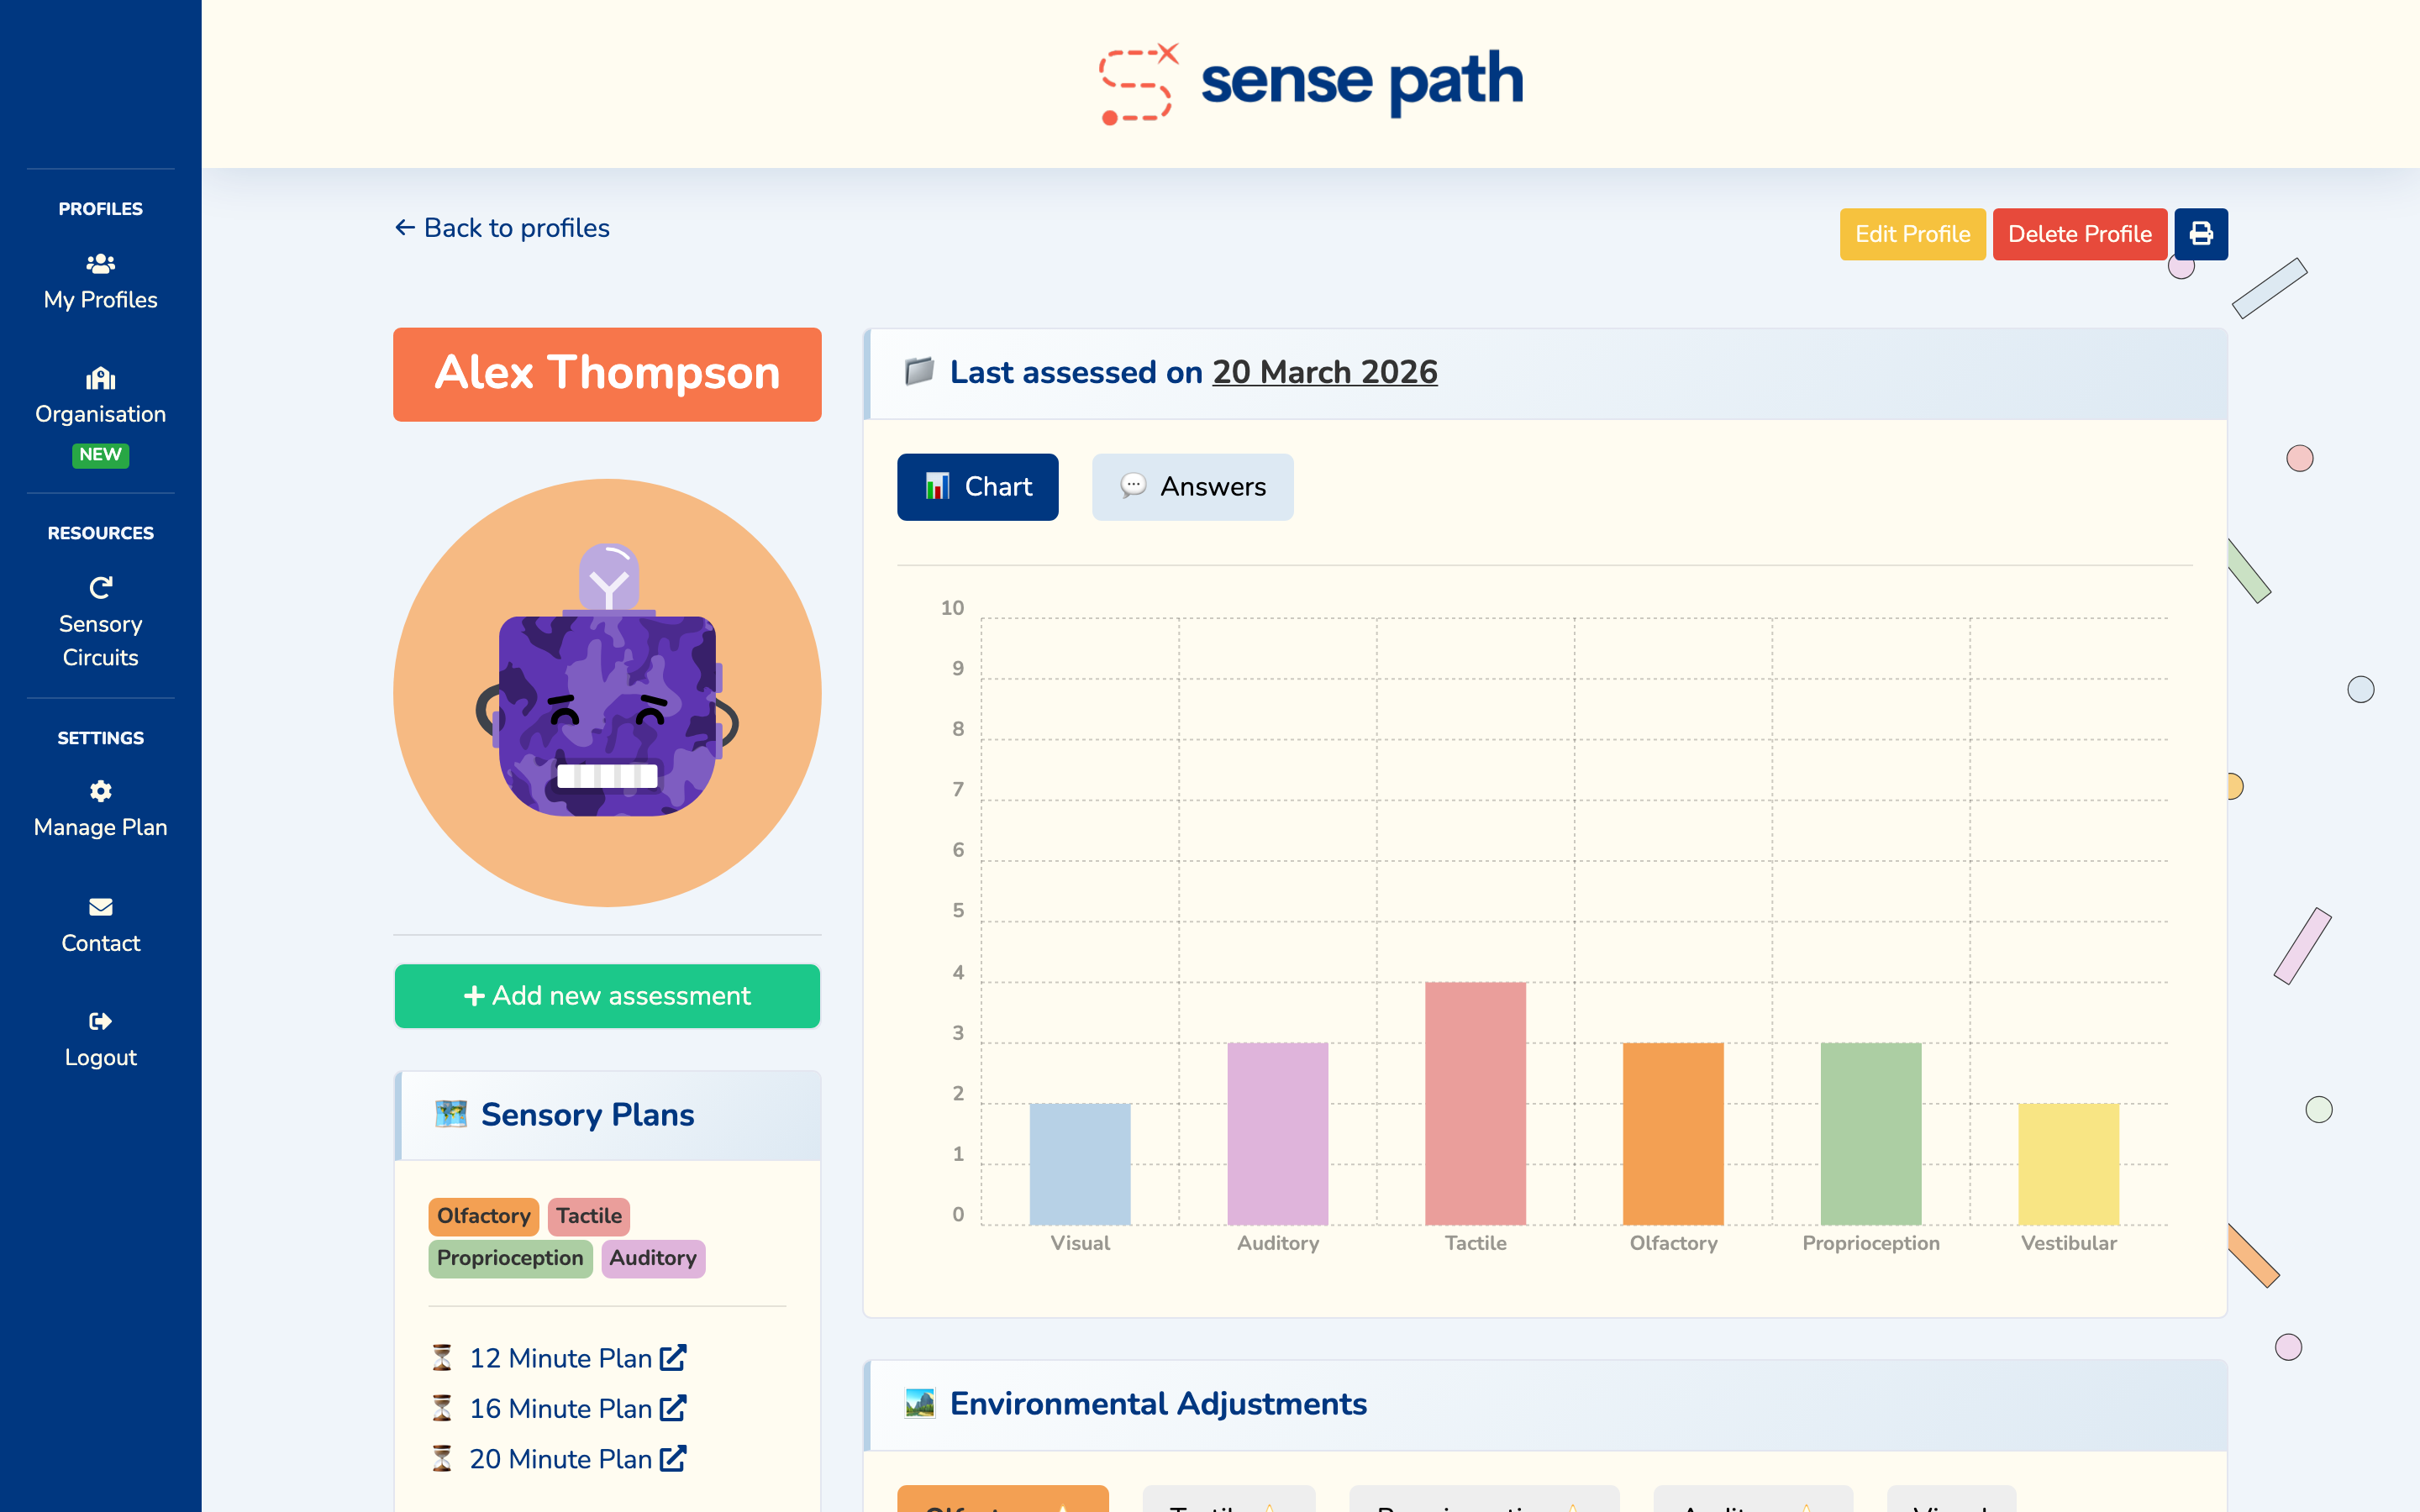Viewport: 2420px width, 1512px height.
Task: Open the 20 March 2026 assessment link
Action: 1325,371
